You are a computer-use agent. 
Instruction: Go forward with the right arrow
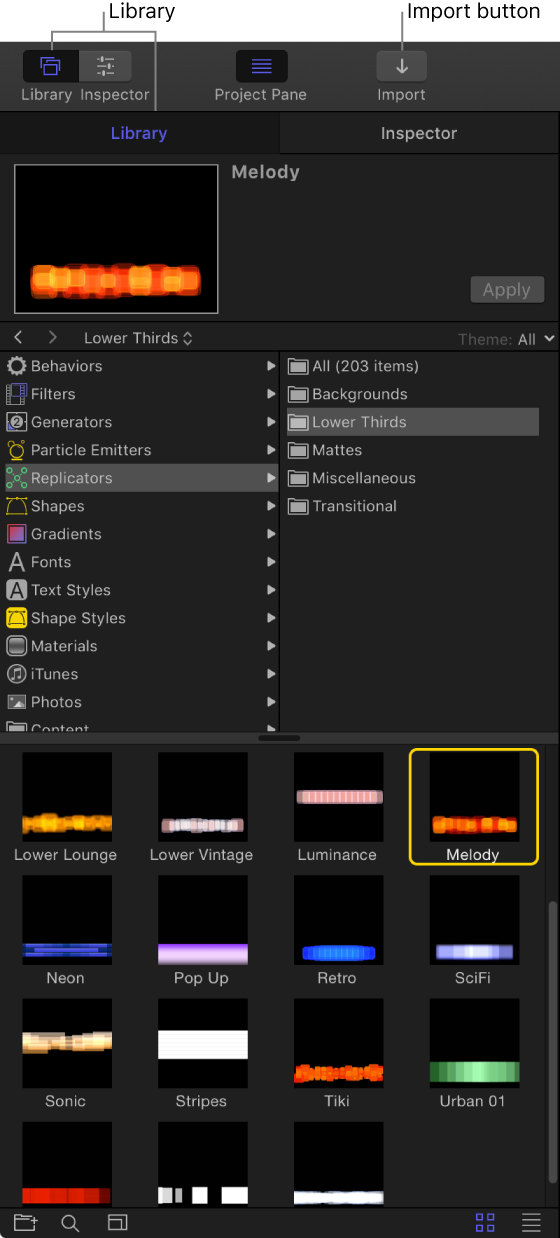click(53, 338)
